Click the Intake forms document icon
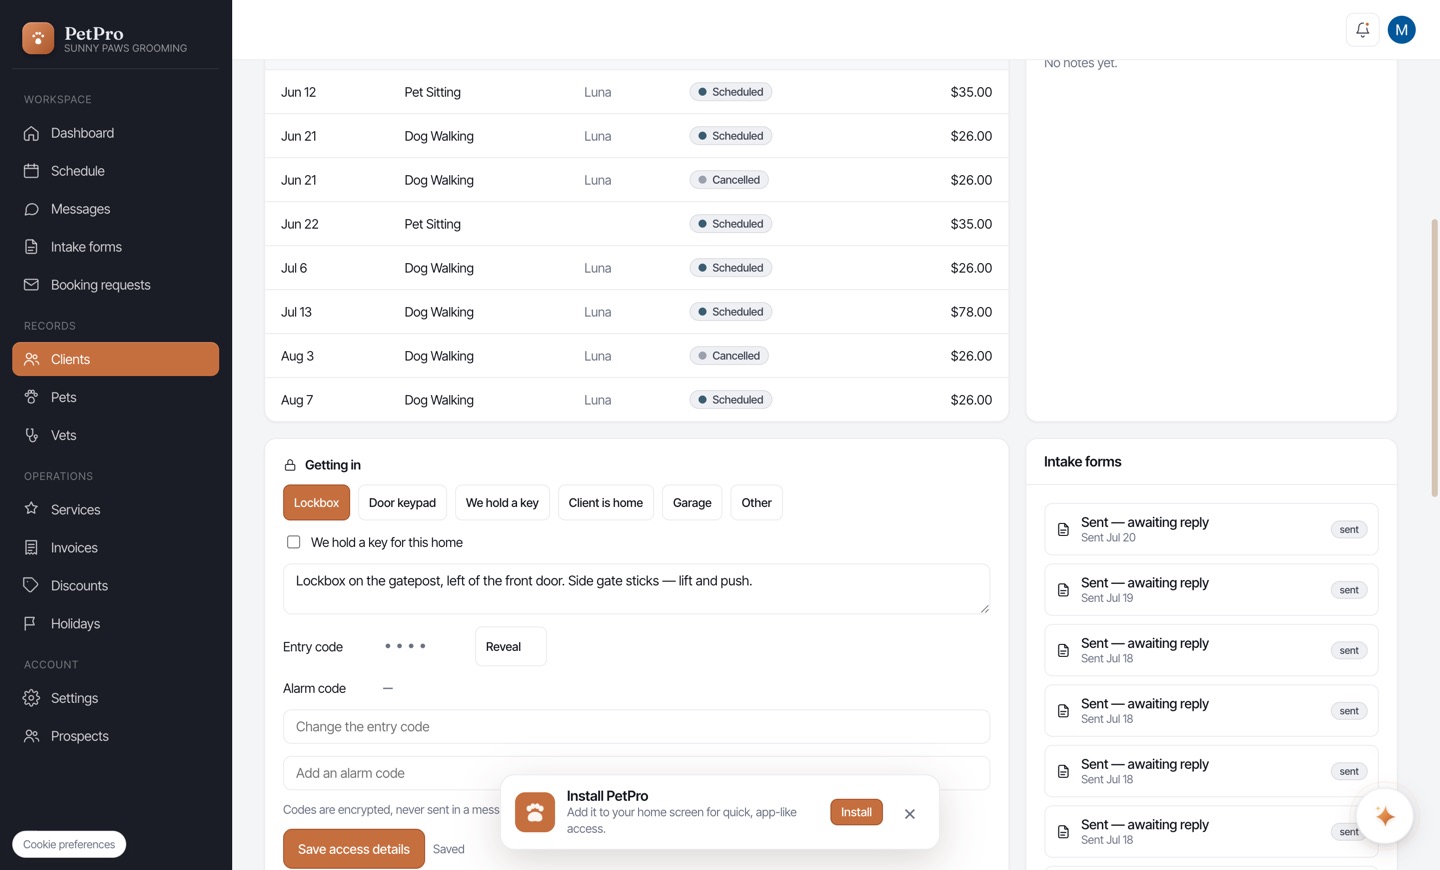The width and height of the screenshot is (1440, 870). click(31, 247)
